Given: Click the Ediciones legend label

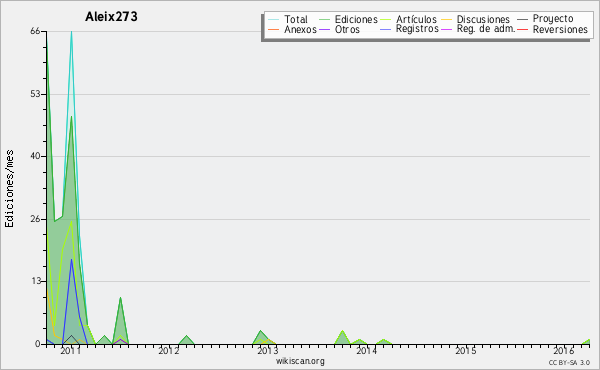Looking at the screenshot, I should pos(356,19).
